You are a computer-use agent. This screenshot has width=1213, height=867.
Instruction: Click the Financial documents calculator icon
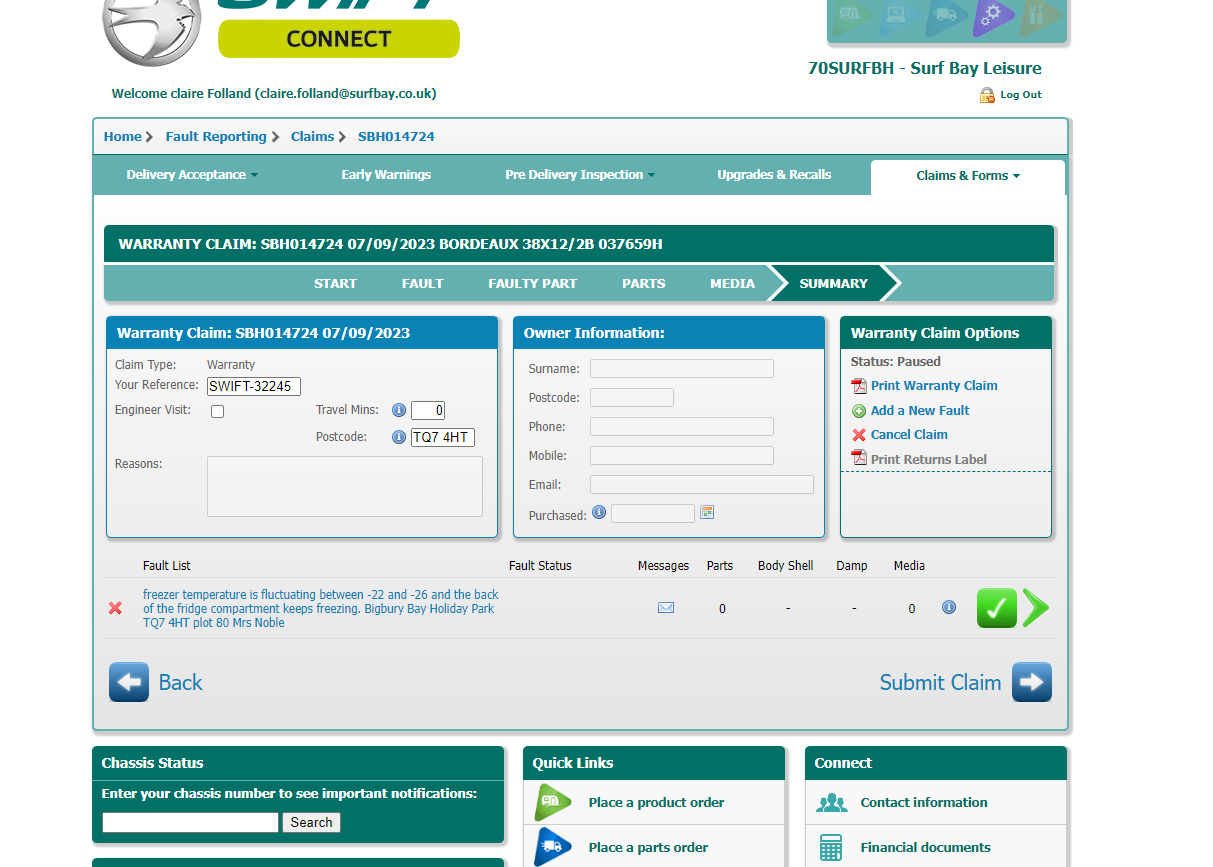(831, 847)
